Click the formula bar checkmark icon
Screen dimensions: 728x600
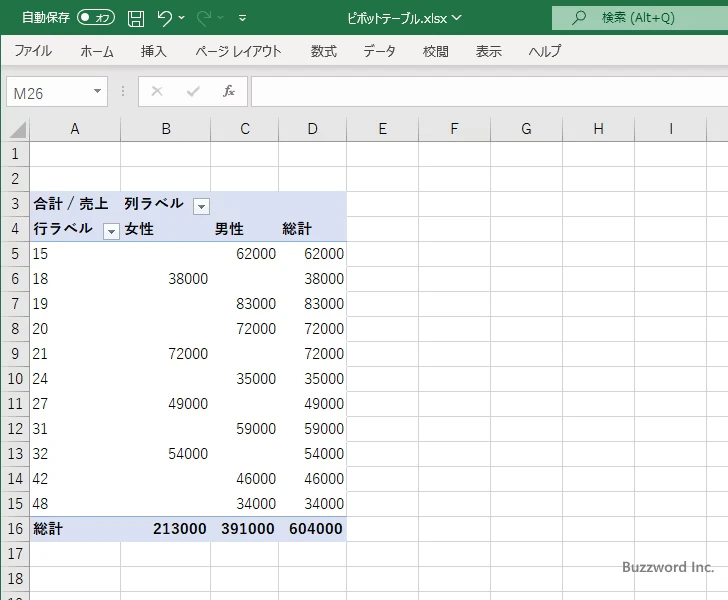193,91
